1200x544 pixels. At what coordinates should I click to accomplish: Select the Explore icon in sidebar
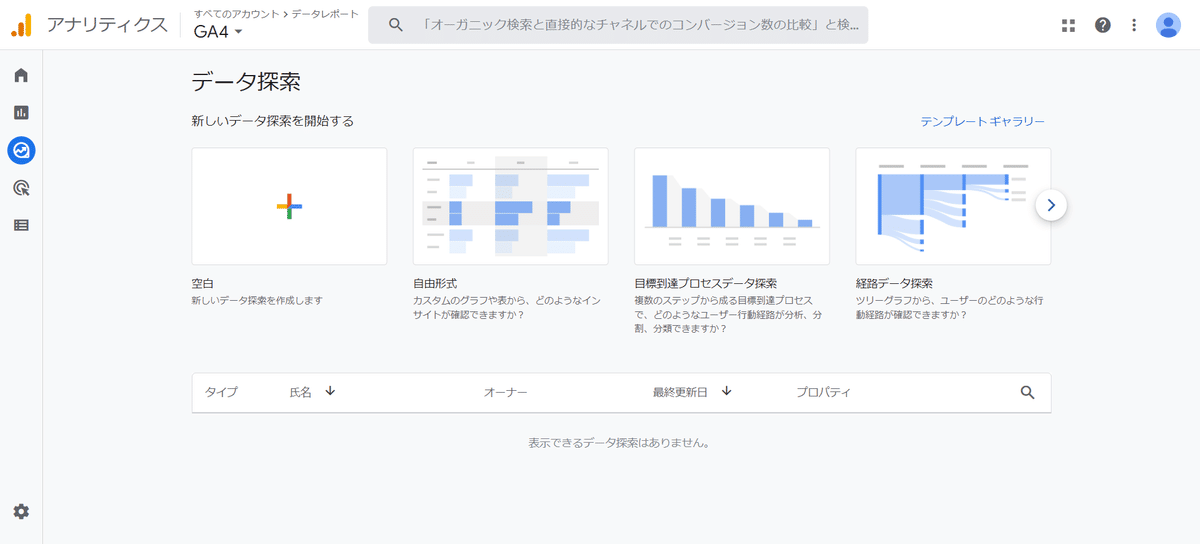click(x=21, y=150)
